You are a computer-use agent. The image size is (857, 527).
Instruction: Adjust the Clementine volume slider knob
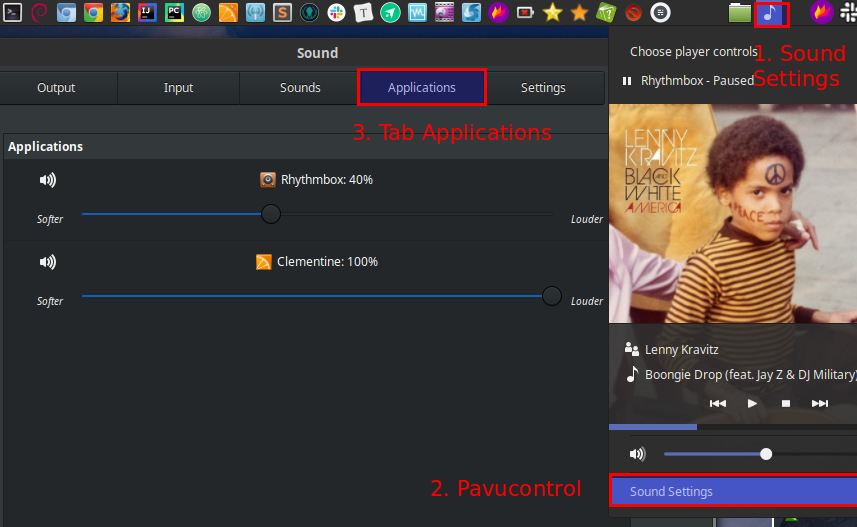(x=551, y=296)
